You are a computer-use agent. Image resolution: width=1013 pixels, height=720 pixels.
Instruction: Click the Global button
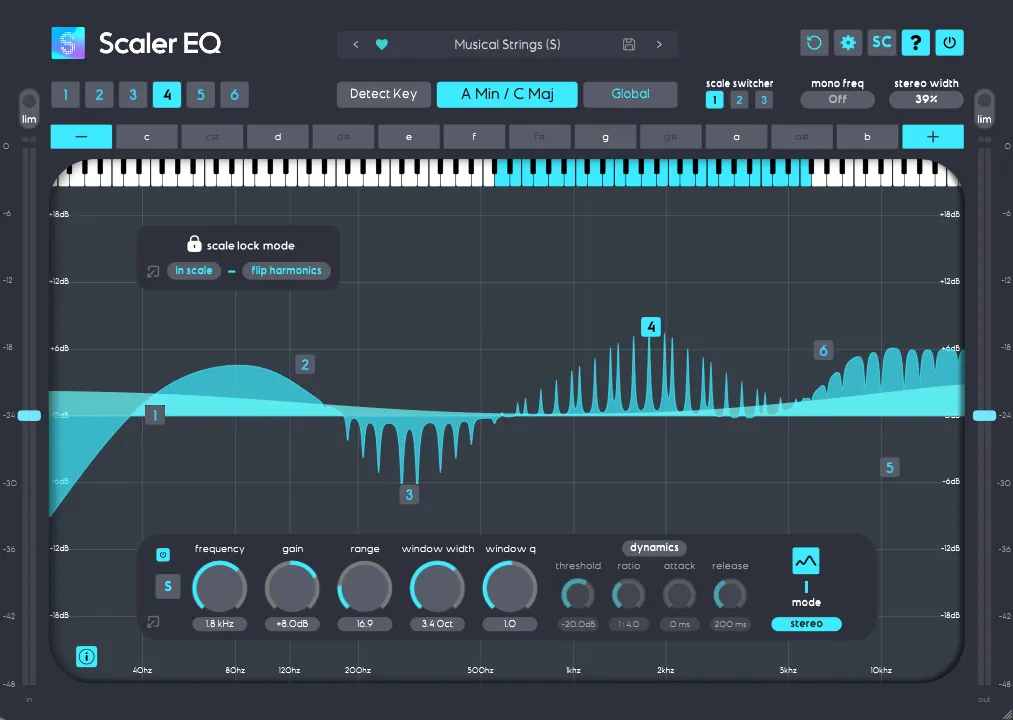pos(631,94)
